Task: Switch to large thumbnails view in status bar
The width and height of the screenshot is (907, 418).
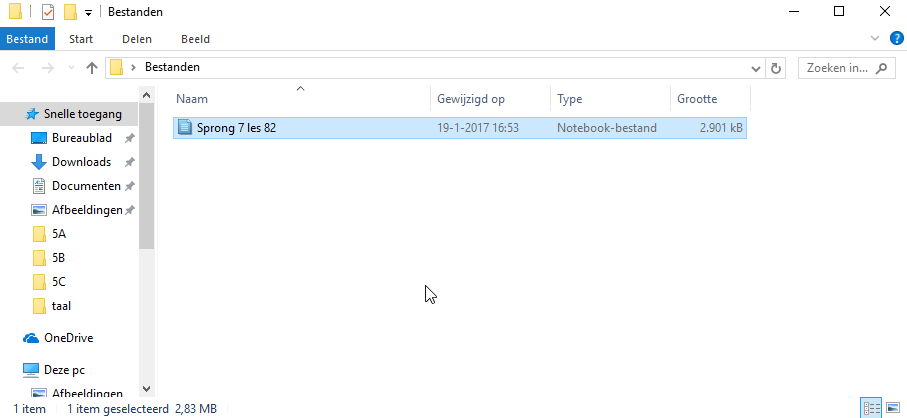Action: click(x=893, y=408)
